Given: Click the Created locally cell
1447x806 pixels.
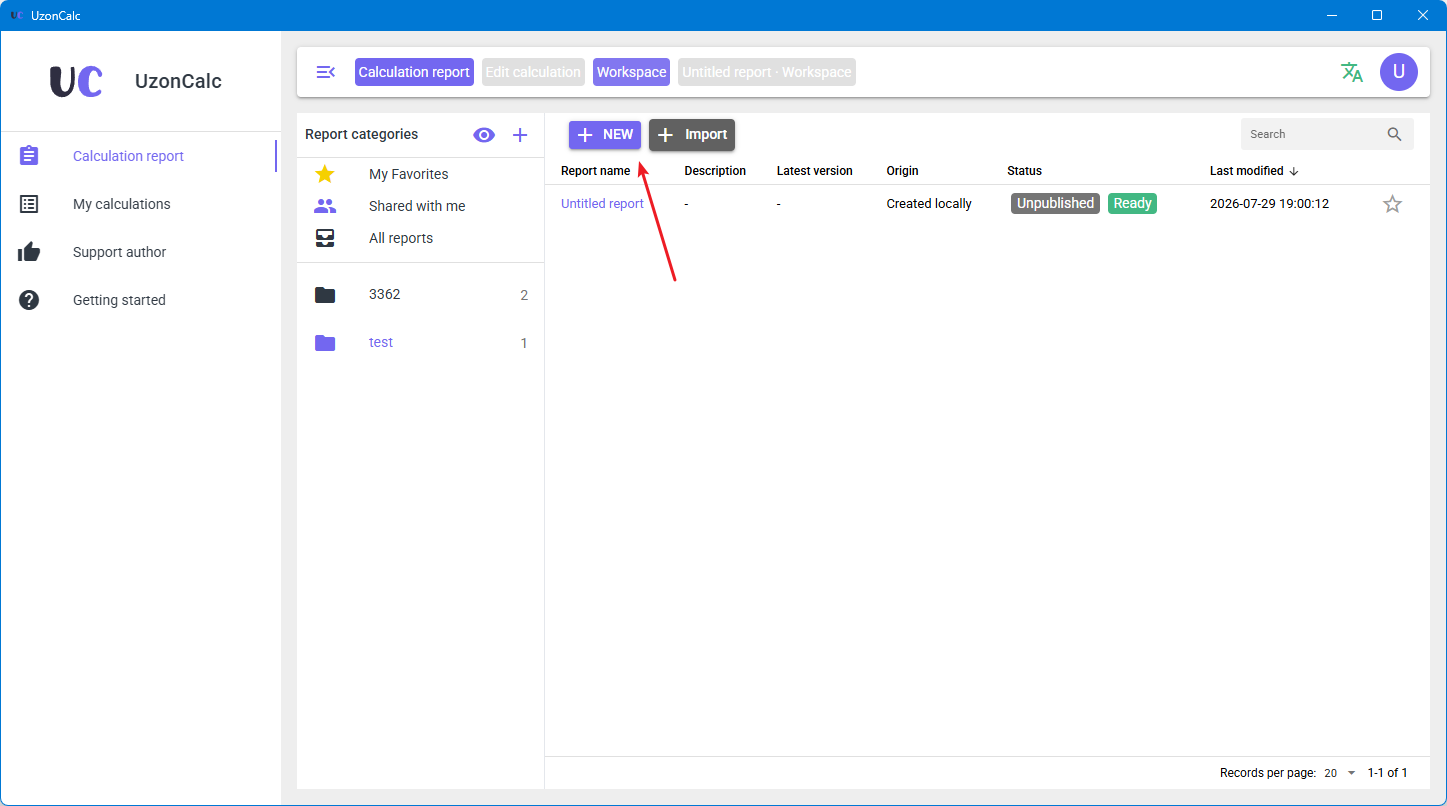Looking at the screenshot, I should tap(929, 204).
